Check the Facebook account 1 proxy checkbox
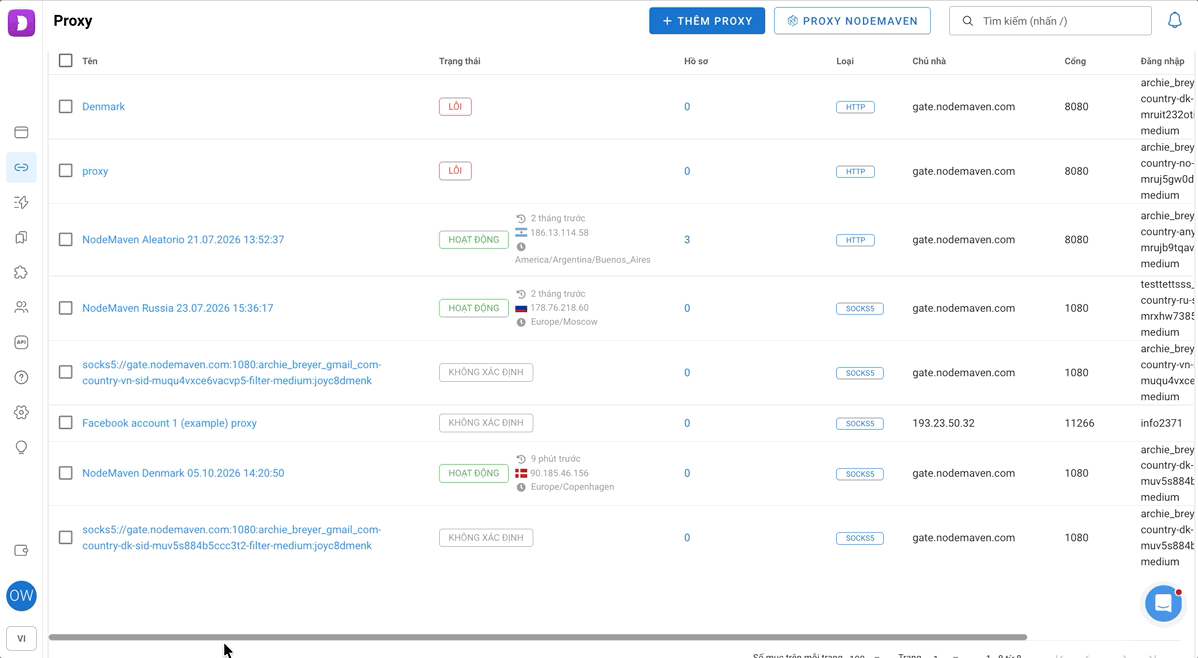This screenshot has height=658, width=1198. coord(66,423)
